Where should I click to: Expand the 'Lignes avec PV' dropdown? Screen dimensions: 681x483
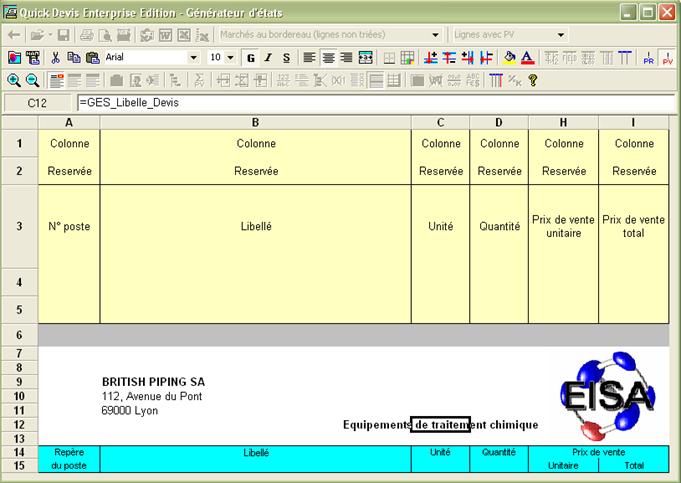point(561,35)
